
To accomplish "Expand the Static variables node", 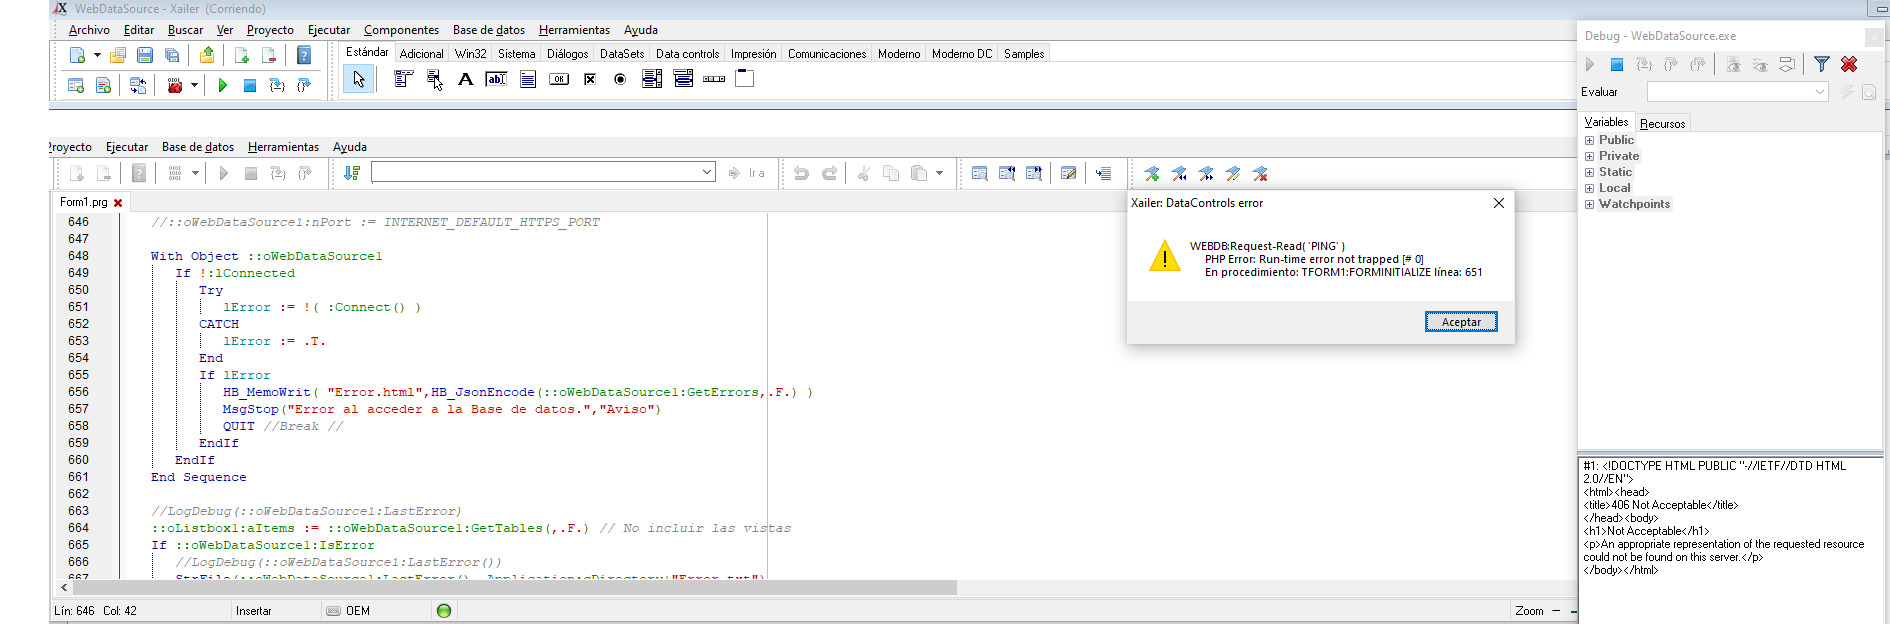I will [x=1589, y=173].
